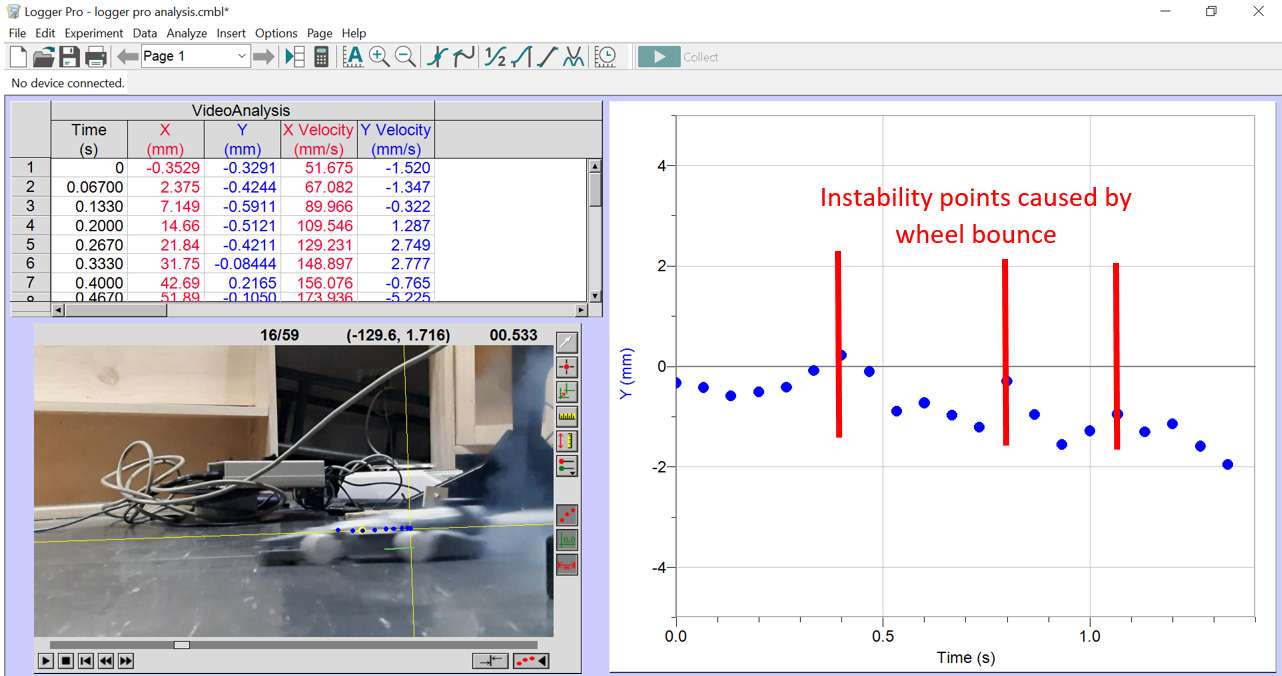This screenshot has height=676, width=1282.
Task: Toggle the show scale button
Action: click(x=566, y=564)
